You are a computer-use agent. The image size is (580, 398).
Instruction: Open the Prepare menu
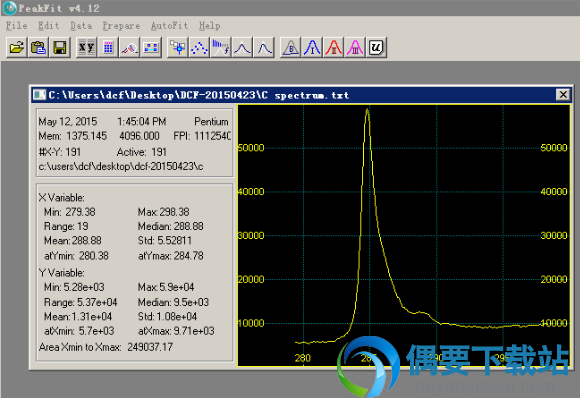click(x=121, y=26)
